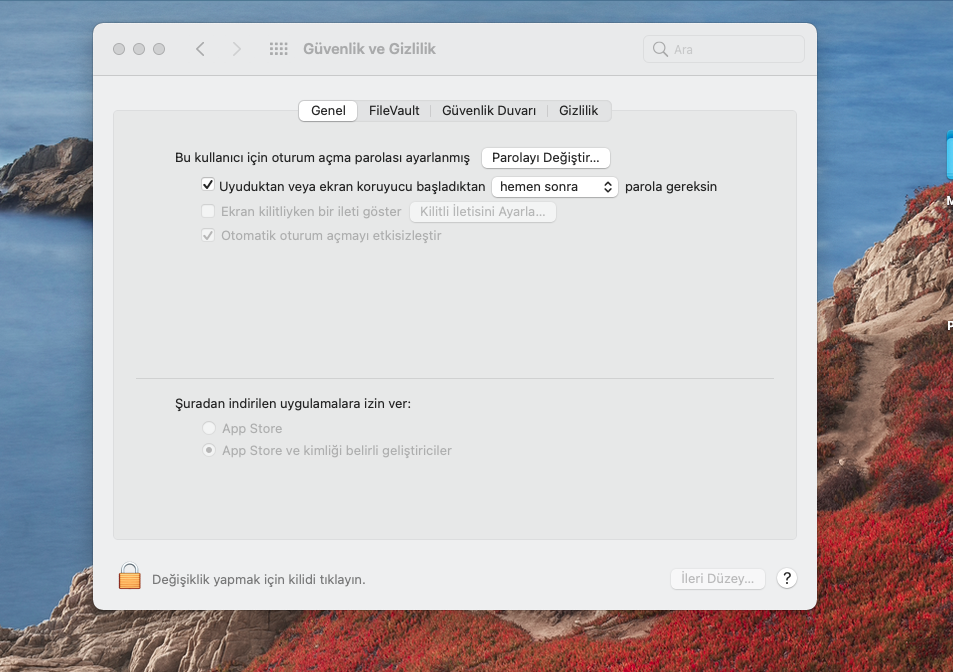
Task: Show all preferences via grid icon
Action: click(x=279, y=49)
